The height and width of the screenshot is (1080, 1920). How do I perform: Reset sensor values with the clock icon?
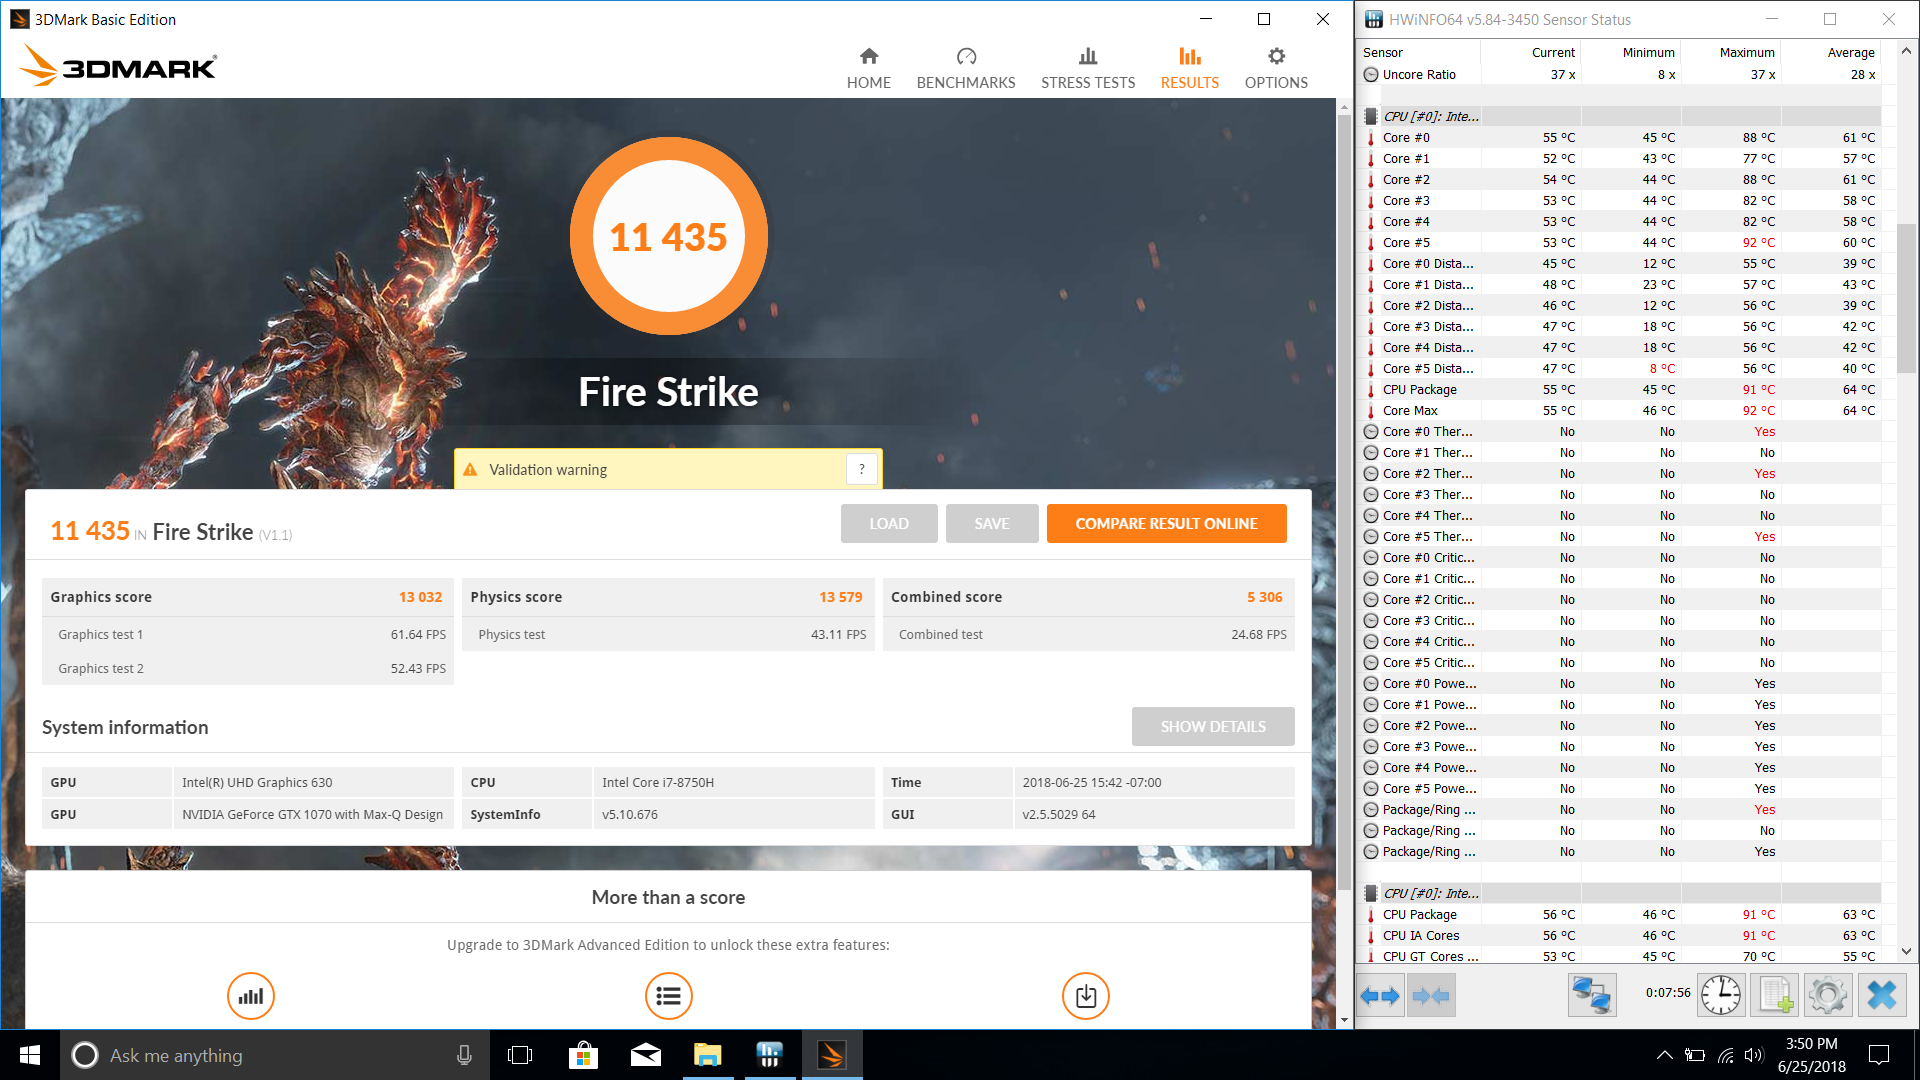pyautogui.click(x=1721, y=995)
